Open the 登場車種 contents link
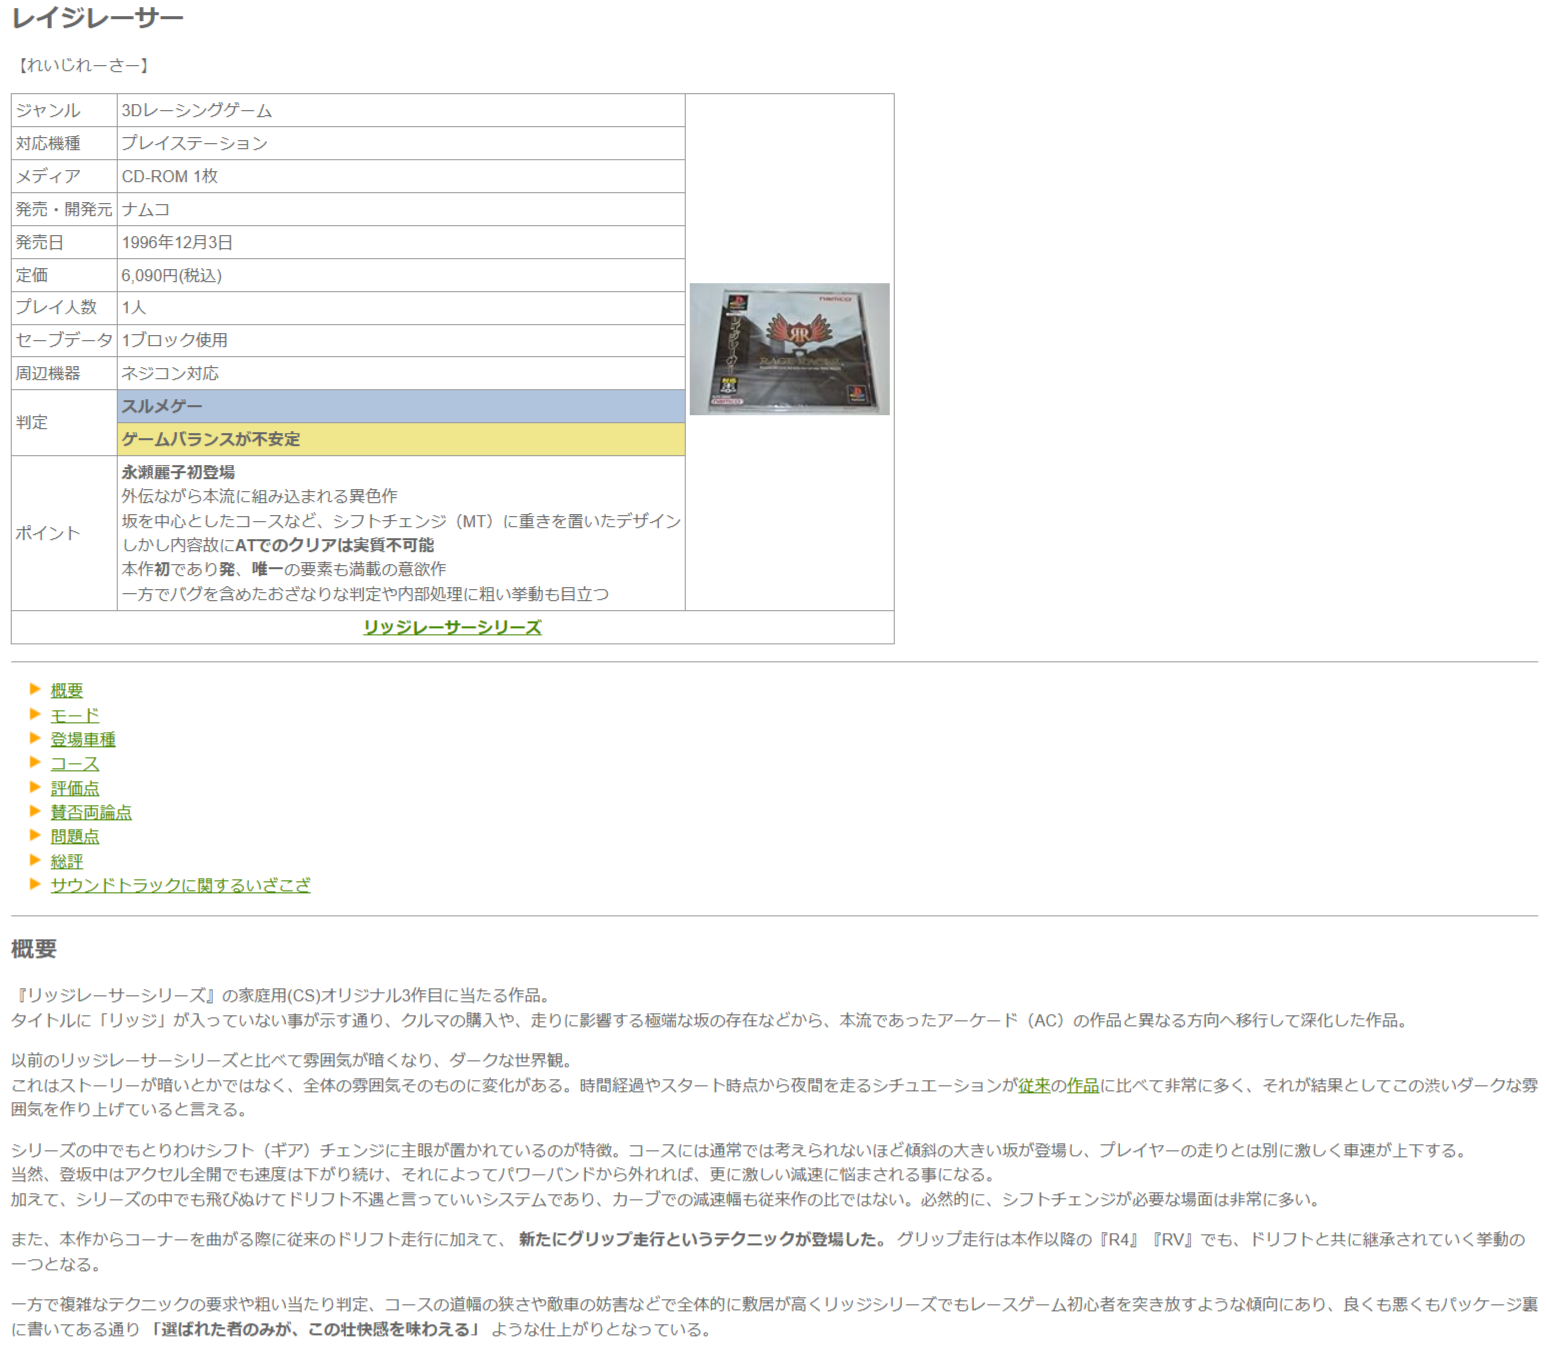Viewport: 1546px width, 1352px height. coord(83,739)
